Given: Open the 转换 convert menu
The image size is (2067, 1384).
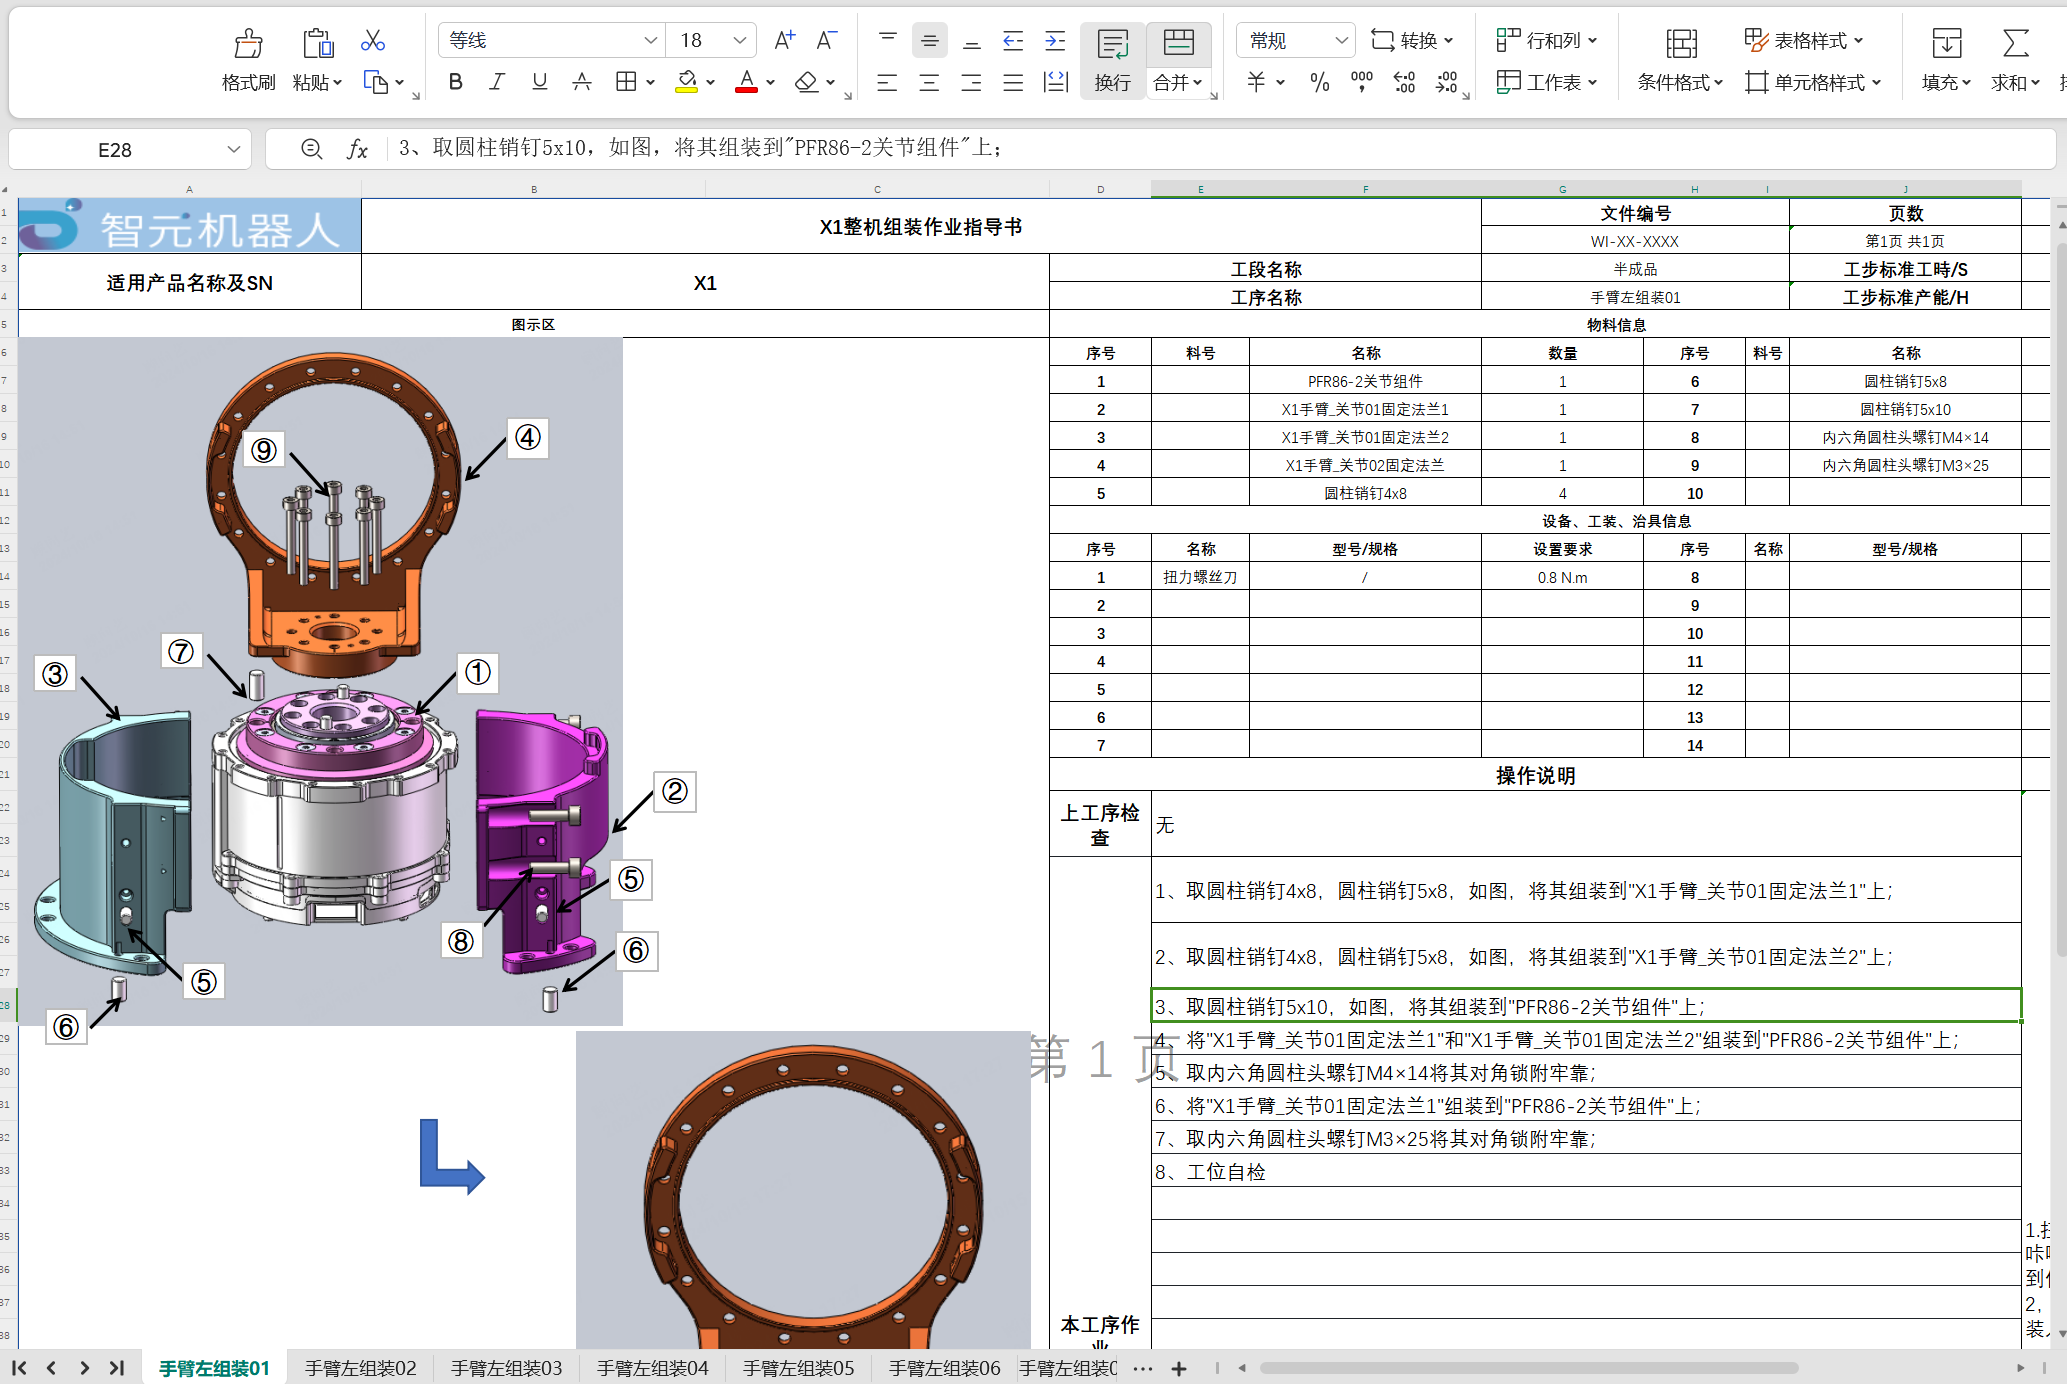Looking at the screenshot, I should (x=1412, y=40).
